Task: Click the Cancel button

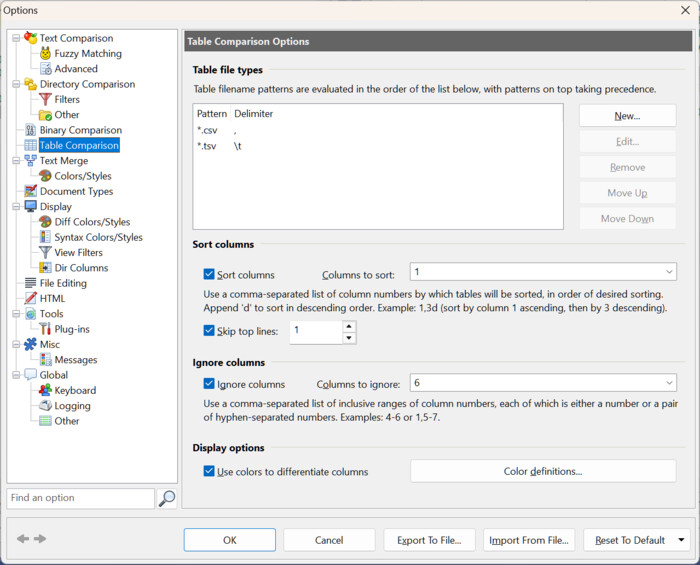Action: [x=329, y=540]
